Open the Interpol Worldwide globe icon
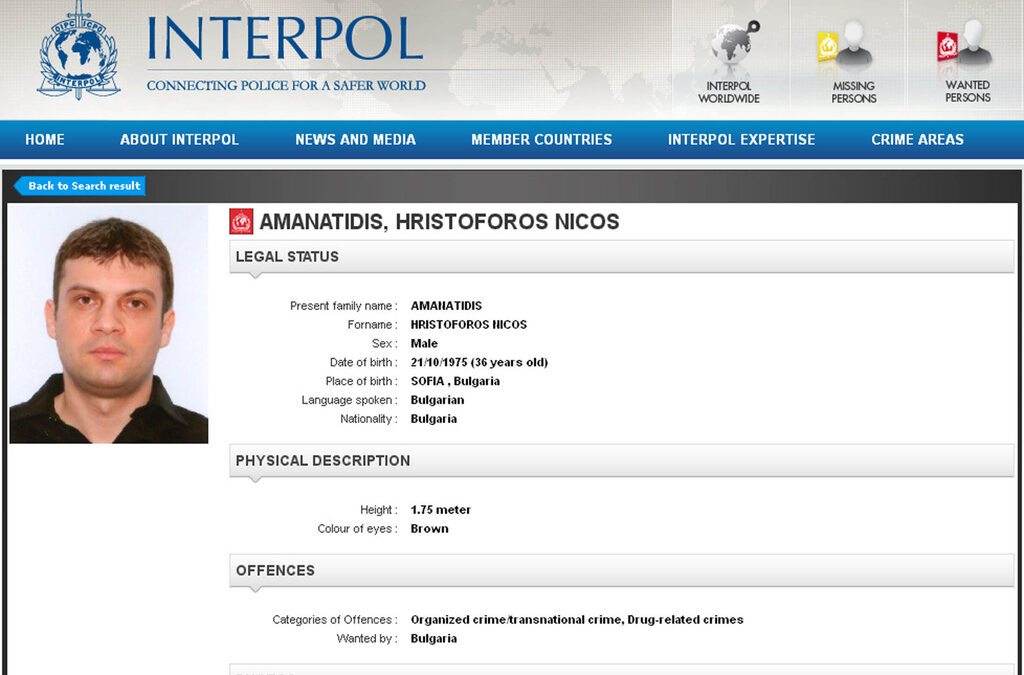The width and height of the screenshot is (1024, 675). tap(733, 44)
